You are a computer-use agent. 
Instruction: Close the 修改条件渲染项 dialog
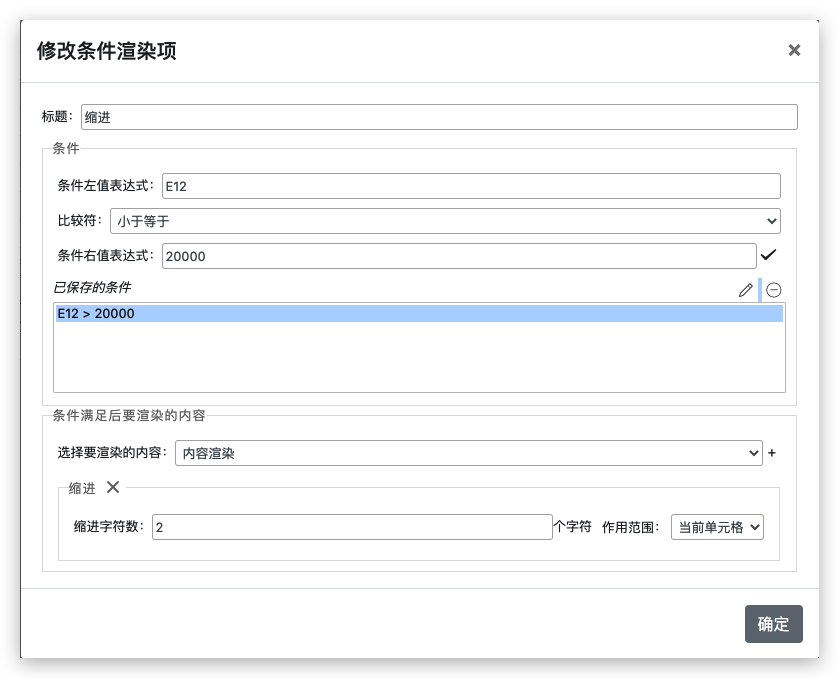(794, 50)
